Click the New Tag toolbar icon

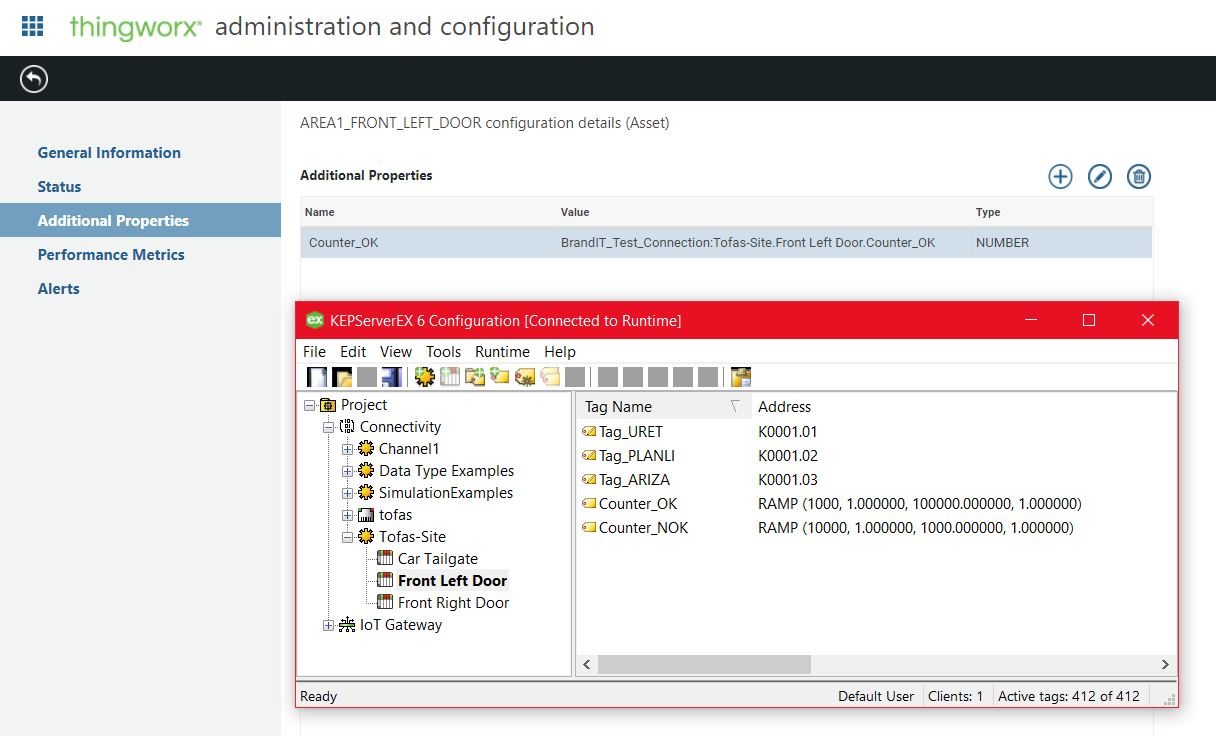pos(500,377)
